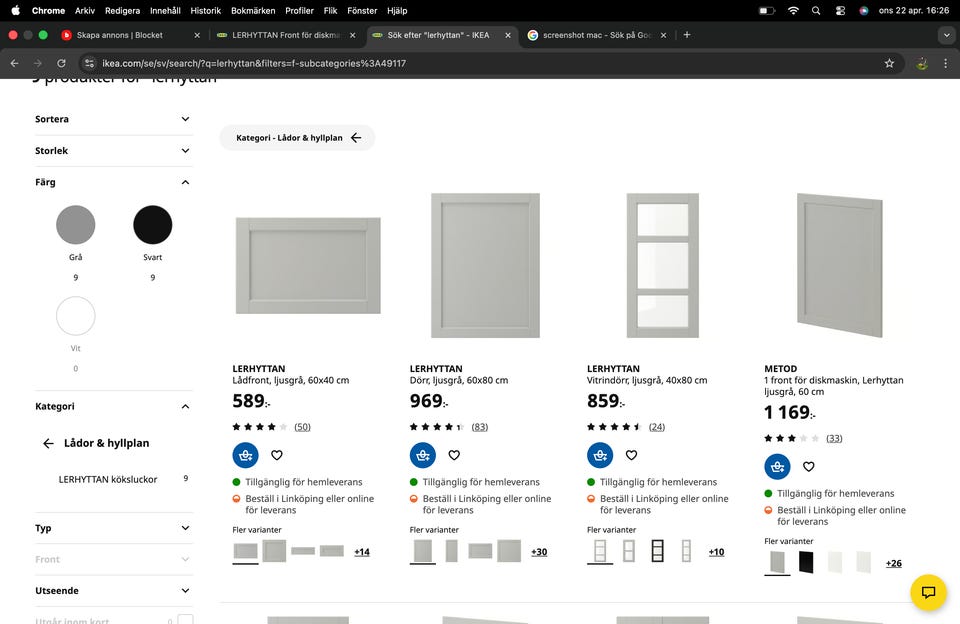
Task: Filter by the Svart color swatch
Action: [153, 225]
